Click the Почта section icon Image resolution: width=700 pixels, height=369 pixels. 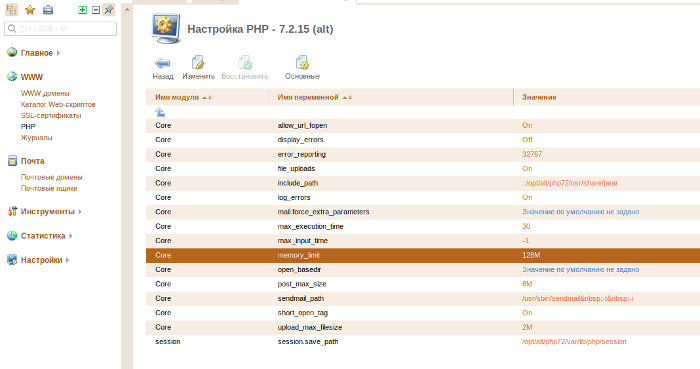[12, 161]
